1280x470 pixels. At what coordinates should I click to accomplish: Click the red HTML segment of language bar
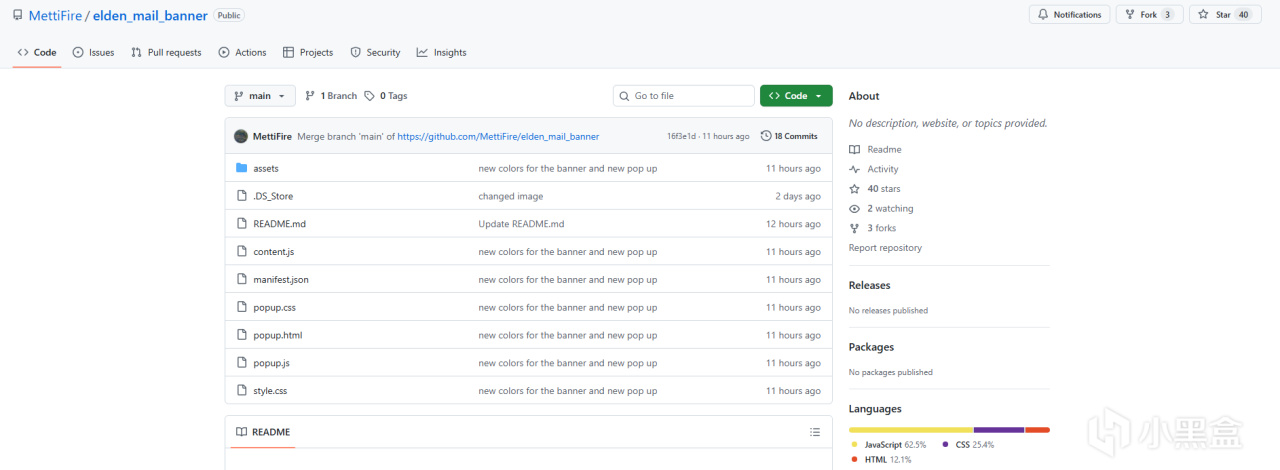pyautogui.click(x=1037, y=430)
